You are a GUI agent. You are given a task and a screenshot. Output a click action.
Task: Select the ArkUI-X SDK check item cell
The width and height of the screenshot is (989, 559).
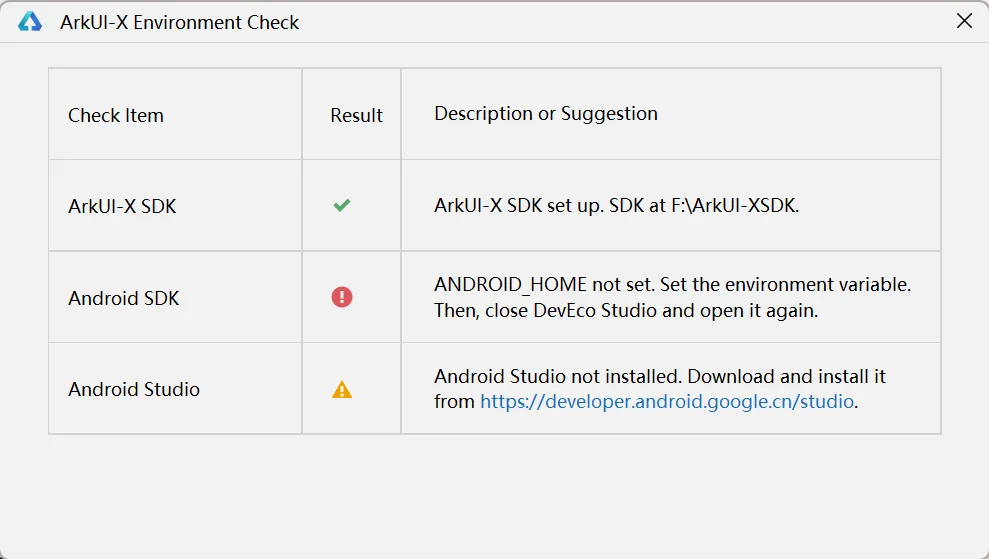(x=175, y=206)
